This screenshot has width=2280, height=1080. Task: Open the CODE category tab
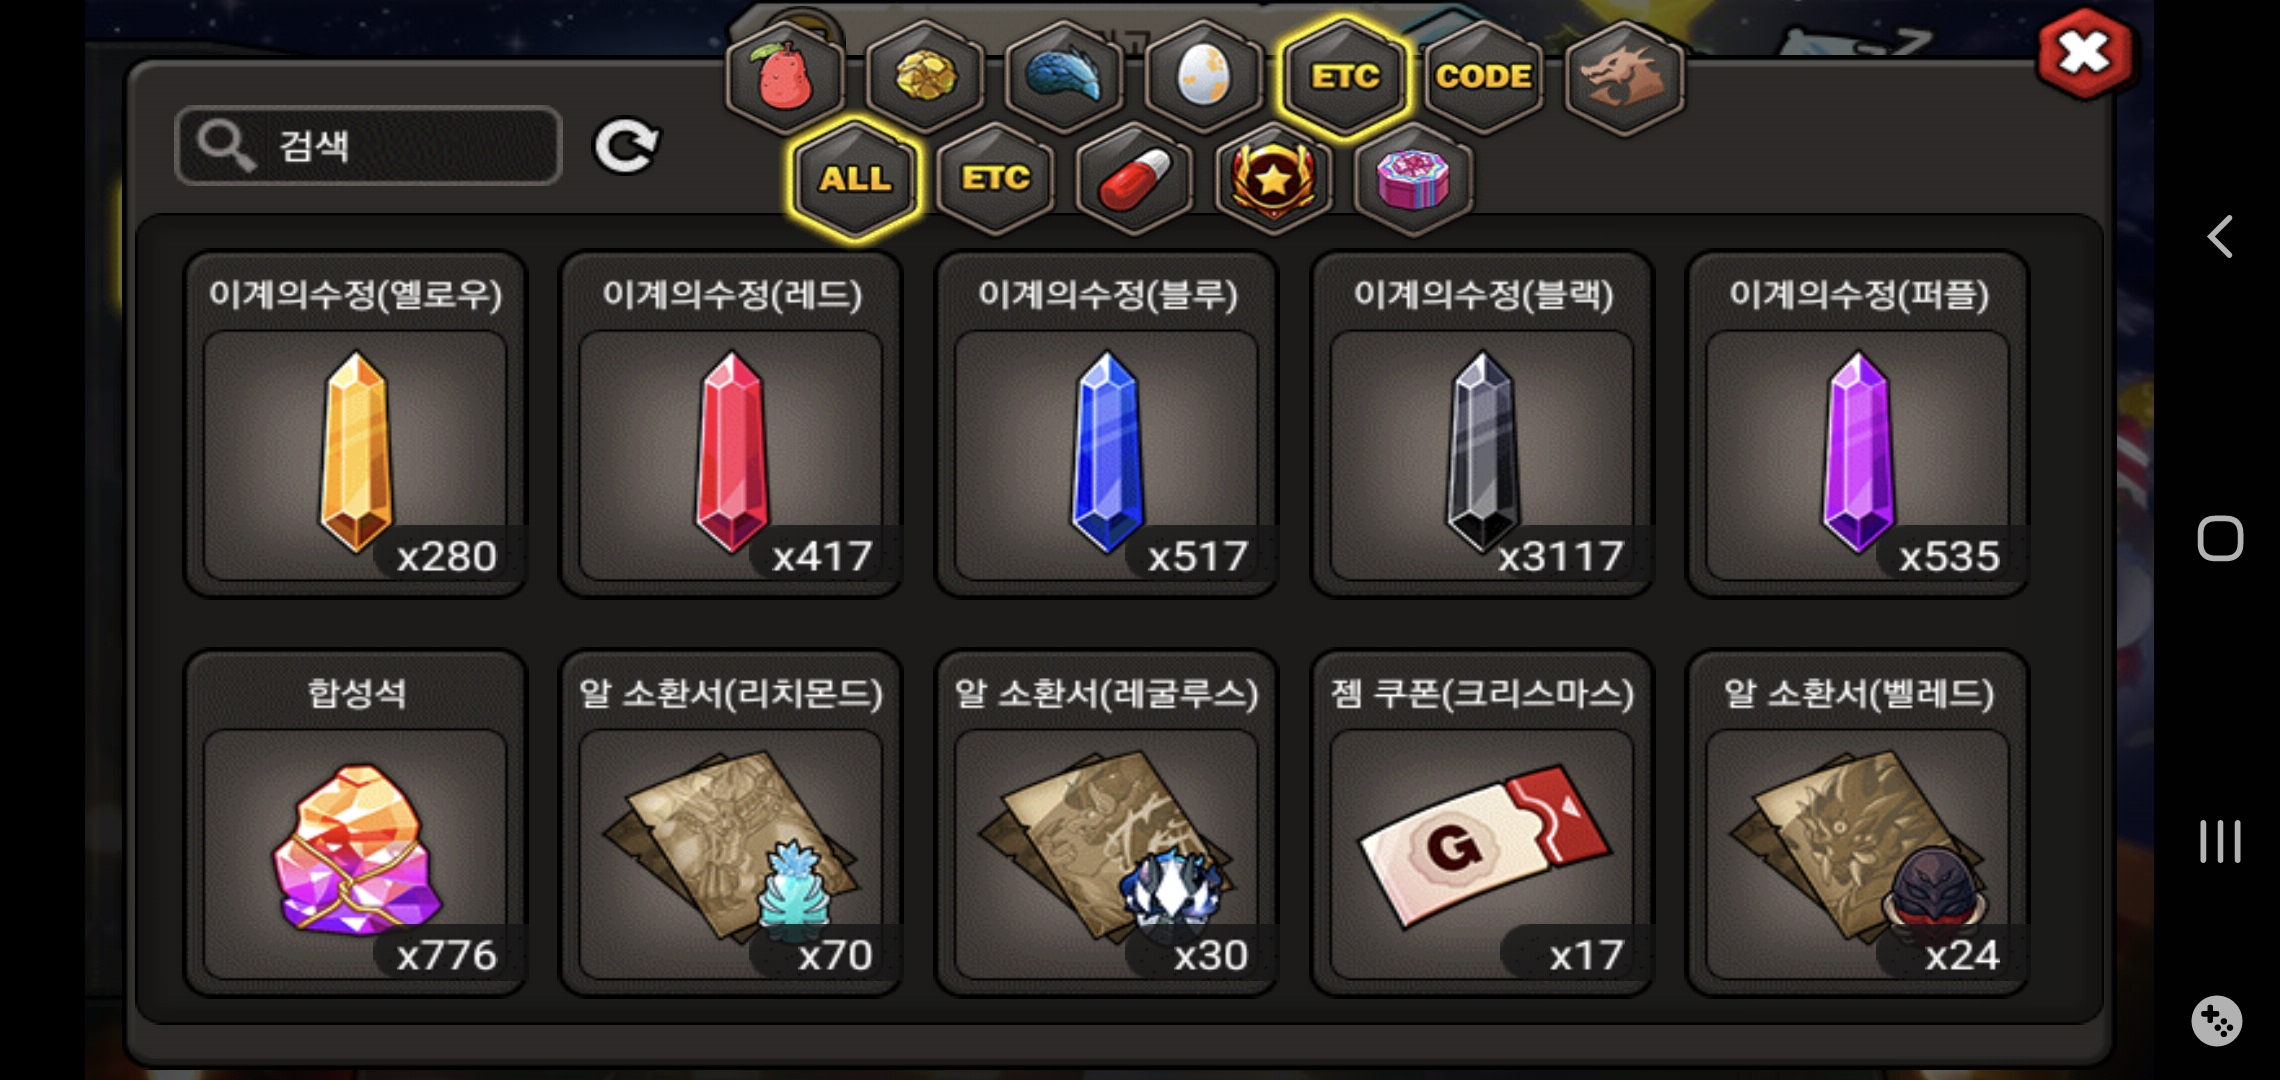tap(1484, 77)
